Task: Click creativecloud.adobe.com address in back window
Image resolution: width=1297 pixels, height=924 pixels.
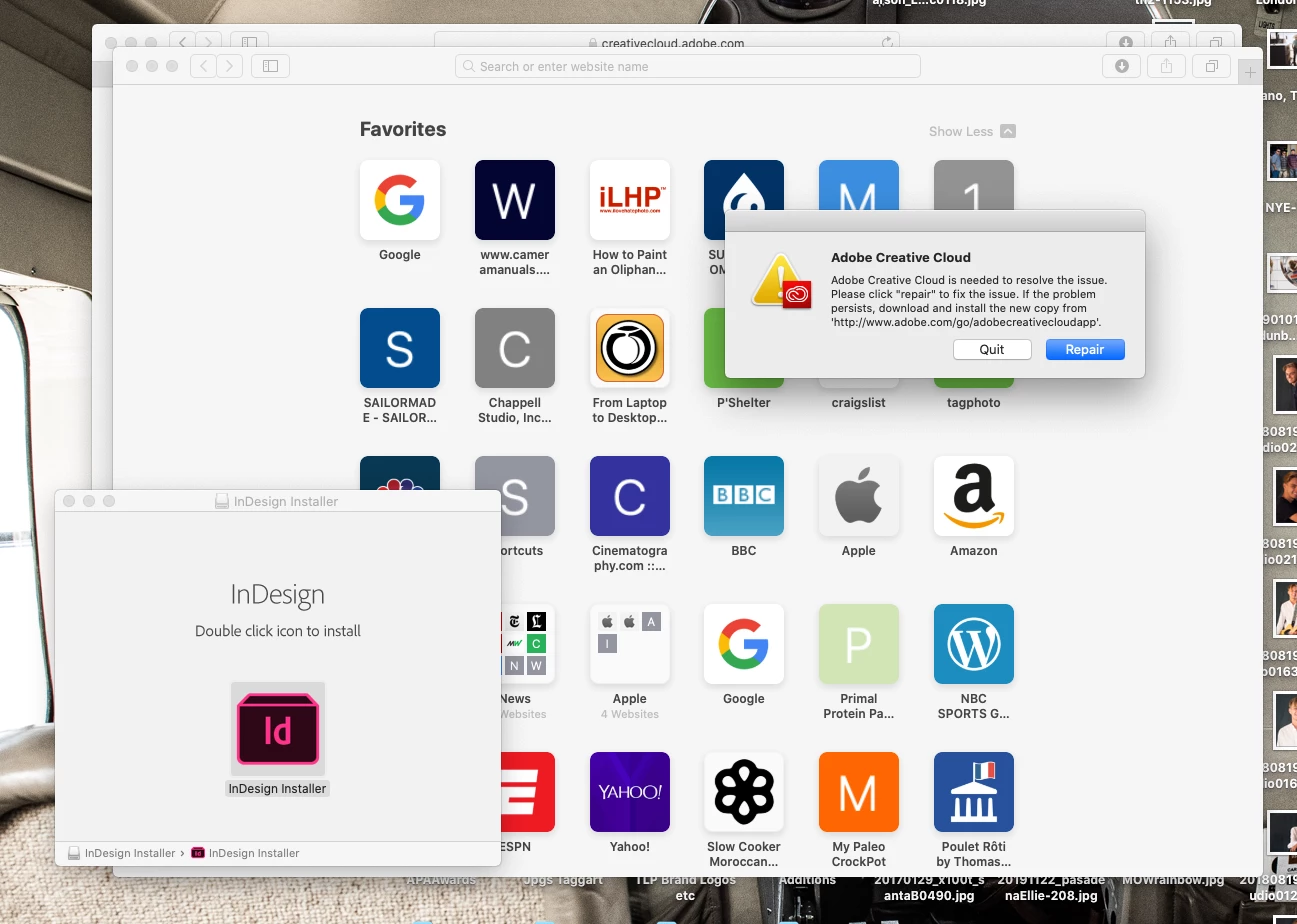Action: tap(672, 43)
